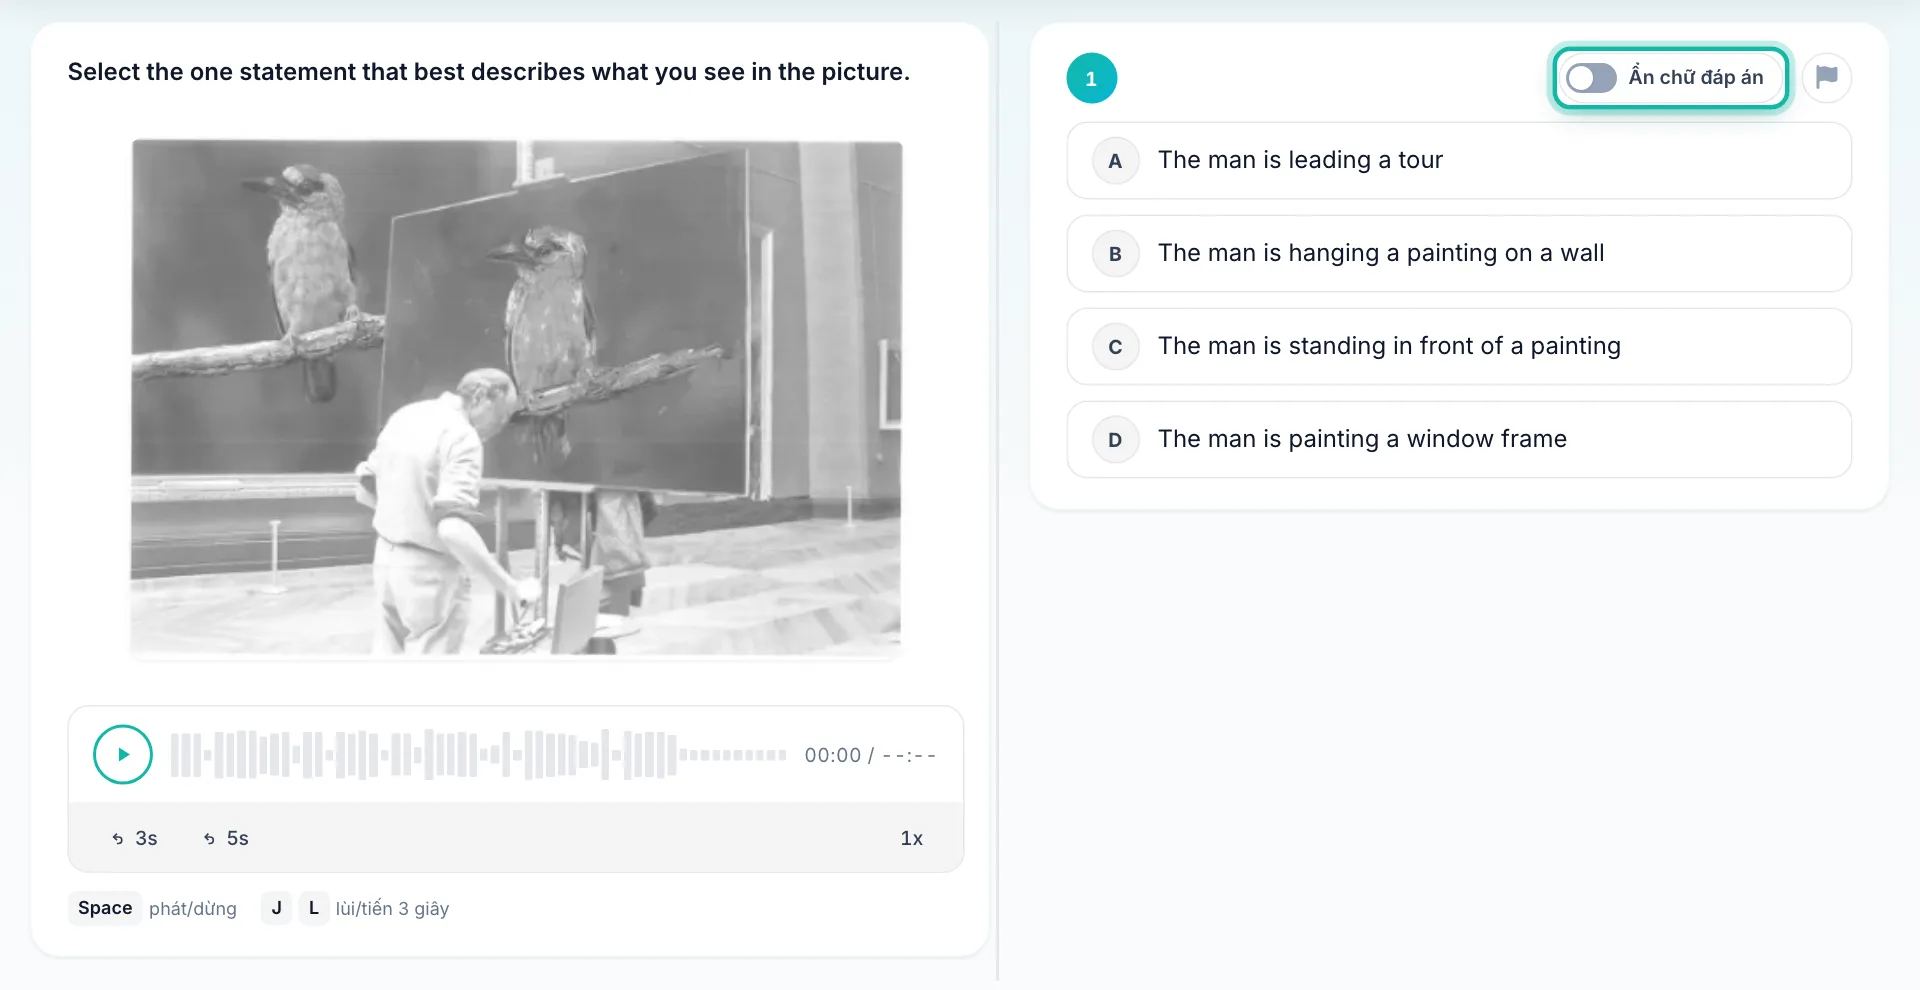Rewind audio by 3s
This screenshot has height=990, width=1920.
(135, 838)
